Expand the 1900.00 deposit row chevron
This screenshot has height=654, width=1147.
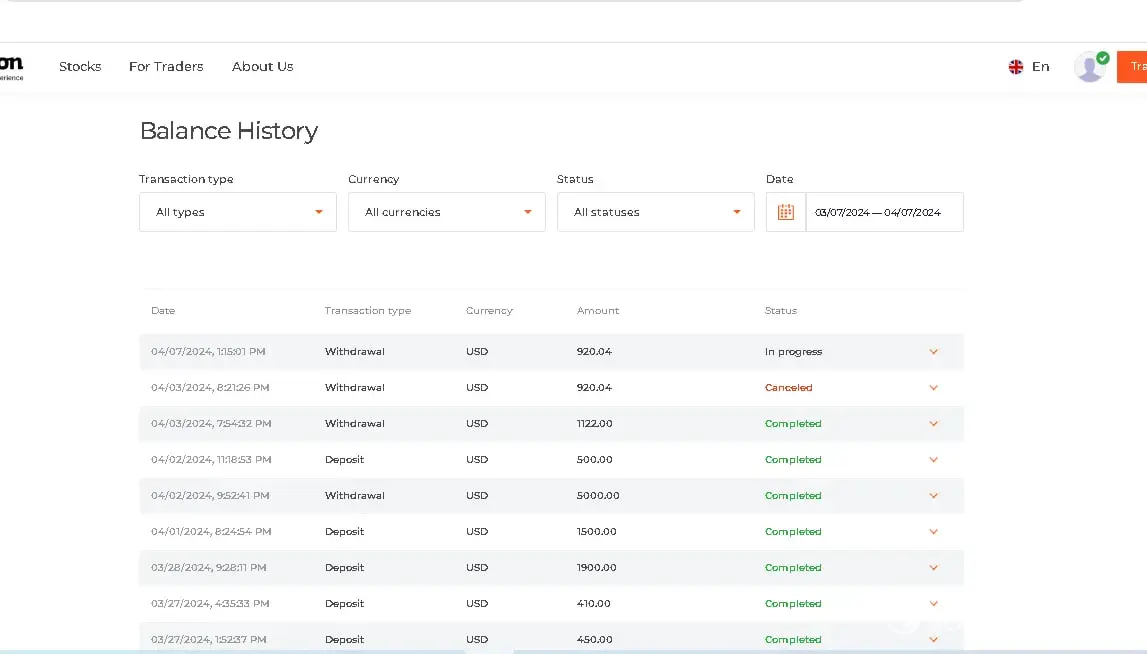933,568
